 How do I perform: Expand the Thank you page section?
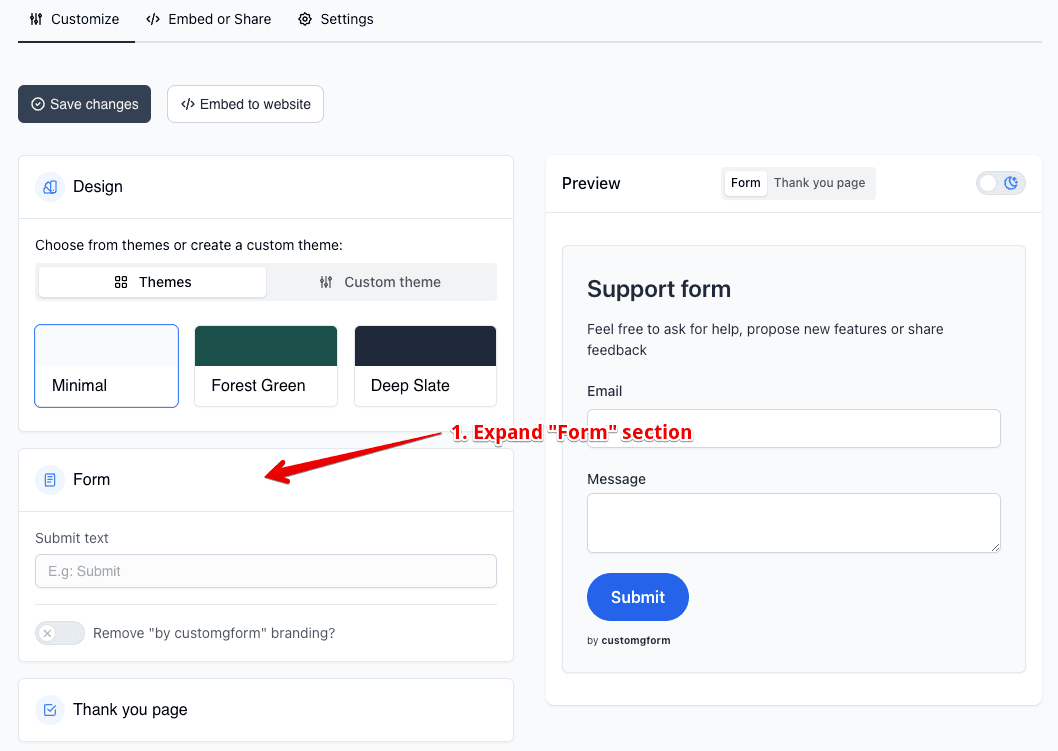[x=266, y=710]
